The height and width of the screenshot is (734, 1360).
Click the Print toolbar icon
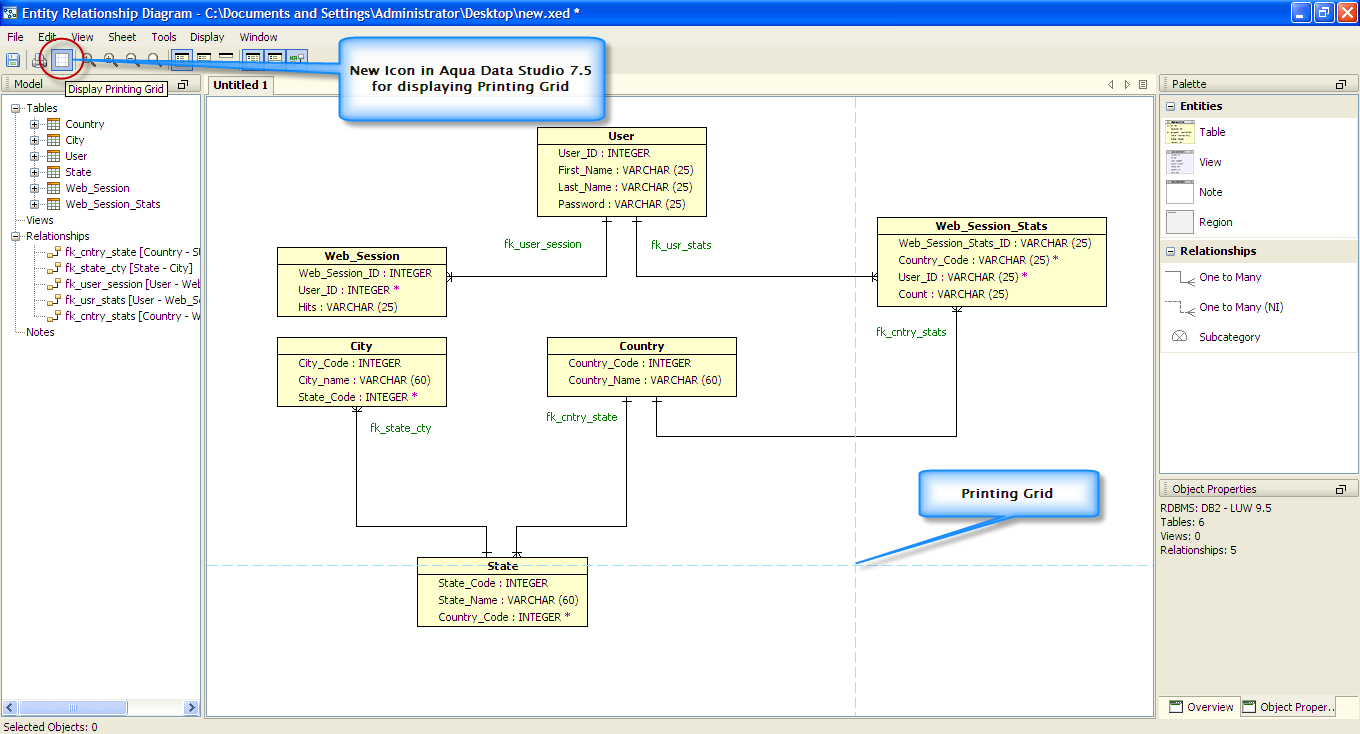(40, 60)
